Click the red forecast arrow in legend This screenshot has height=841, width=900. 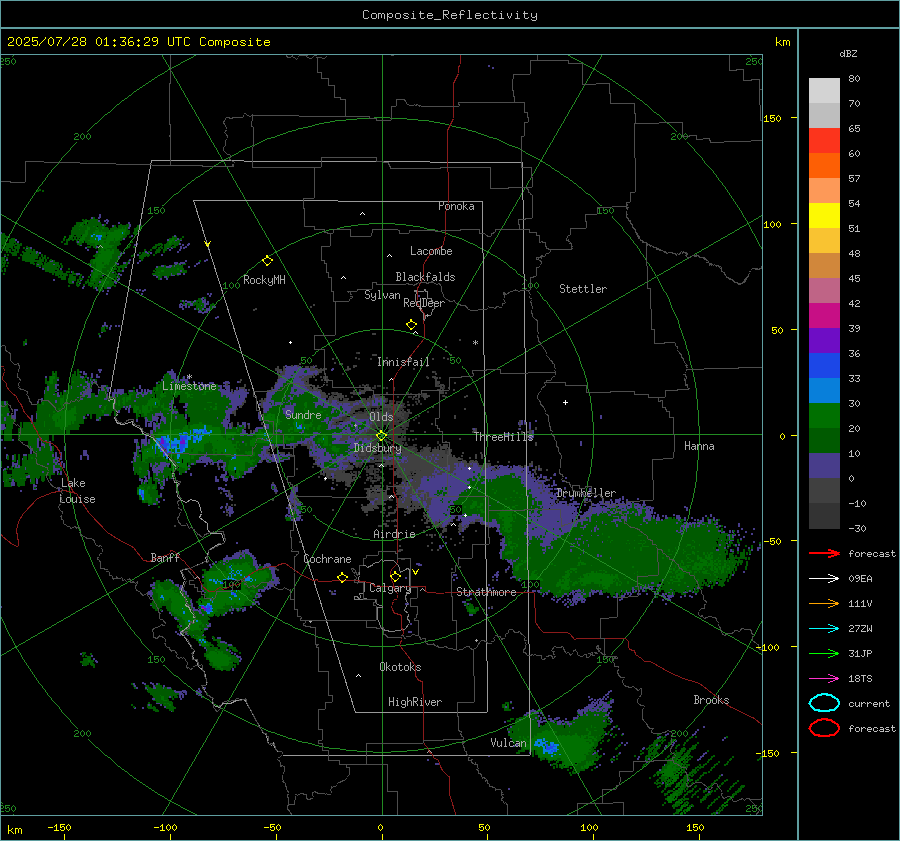pos(824,553)
